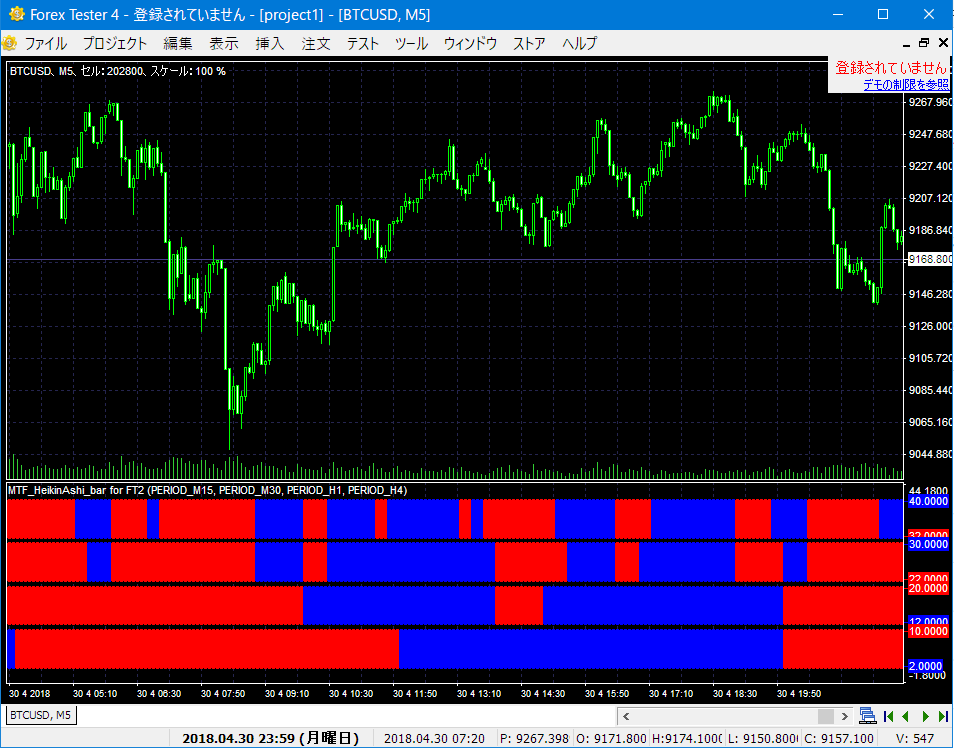This screenshot has height=748, width=954.
Task: Click the horizontal scrollbar thumb
Action: 826,716
